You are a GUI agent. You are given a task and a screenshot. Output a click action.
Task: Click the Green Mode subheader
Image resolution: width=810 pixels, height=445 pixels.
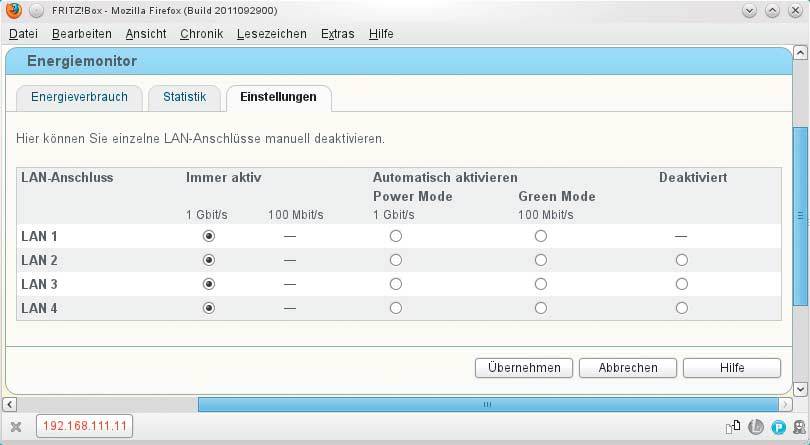[557, 196]
